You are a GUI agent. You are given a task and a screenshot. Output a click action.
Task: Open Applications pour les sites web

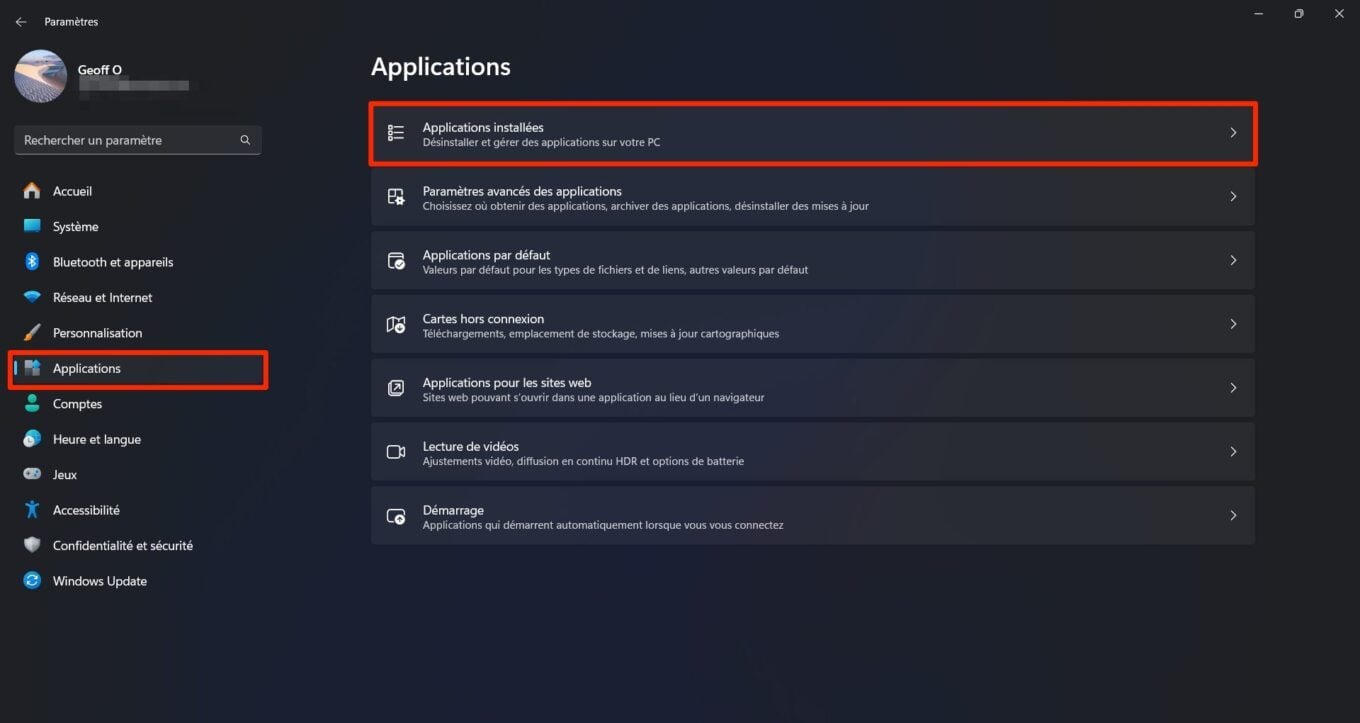pos(812,388)
